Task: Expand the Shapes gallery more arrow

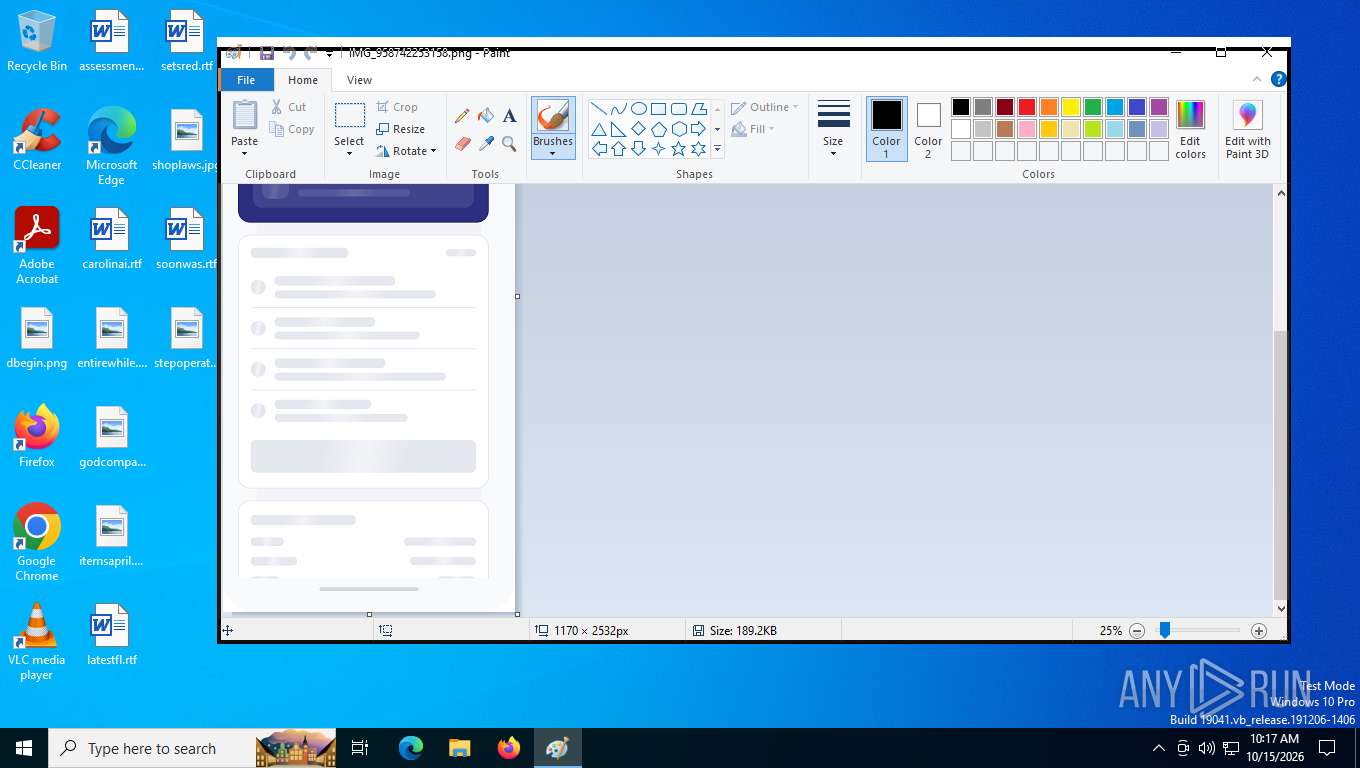Action: tap(717, 149)
